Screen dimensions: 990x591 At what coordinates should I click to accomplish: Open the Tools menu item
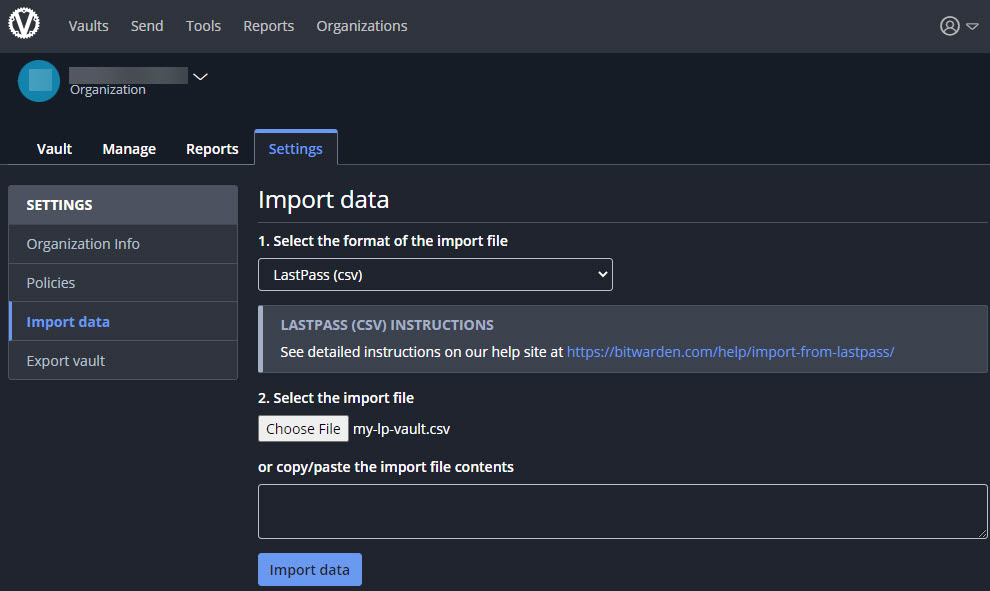pyautogui.click(x=203, y=26)
